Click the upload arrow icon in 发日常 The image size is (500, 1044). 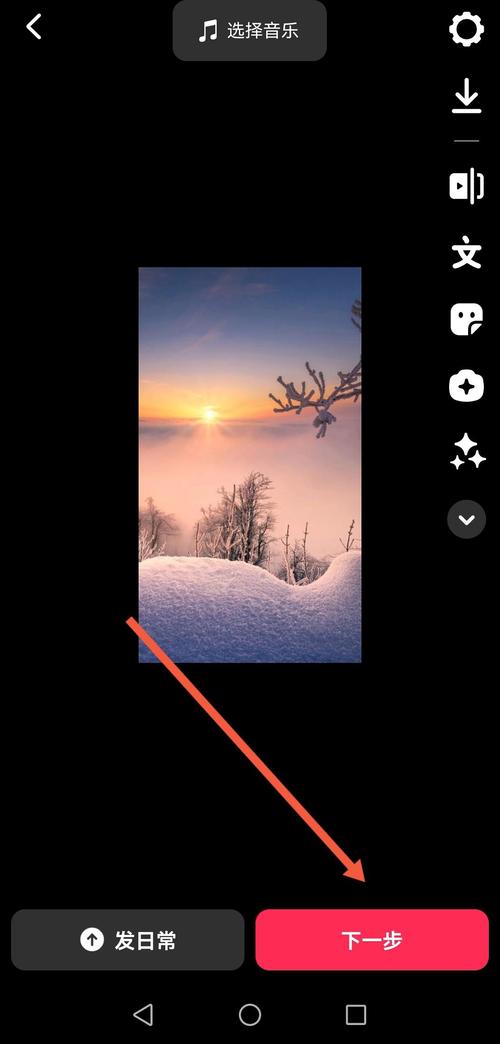(x=92, y=939)
